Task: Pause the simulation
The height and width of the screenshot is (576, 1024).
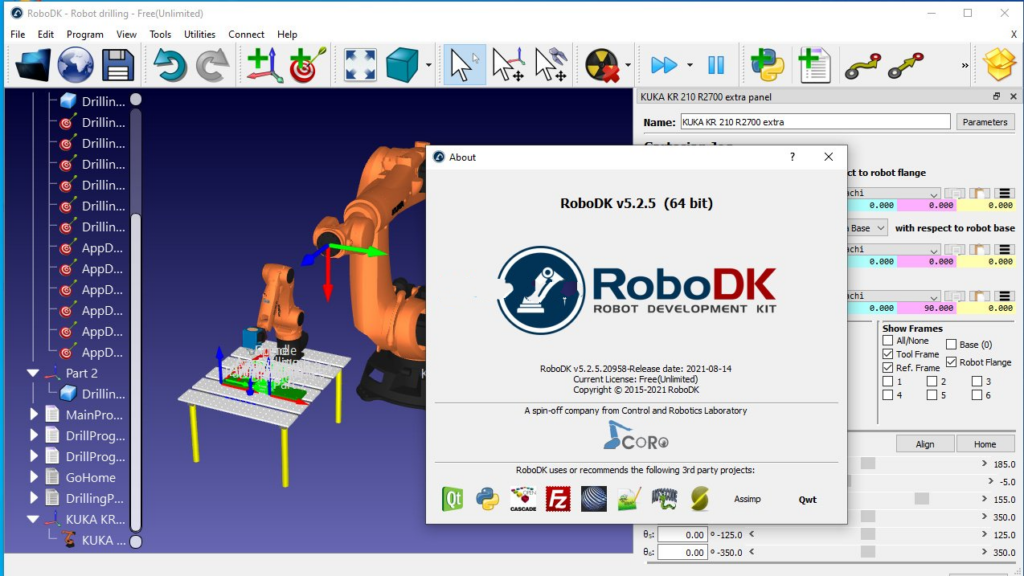Action: point(716,63)
